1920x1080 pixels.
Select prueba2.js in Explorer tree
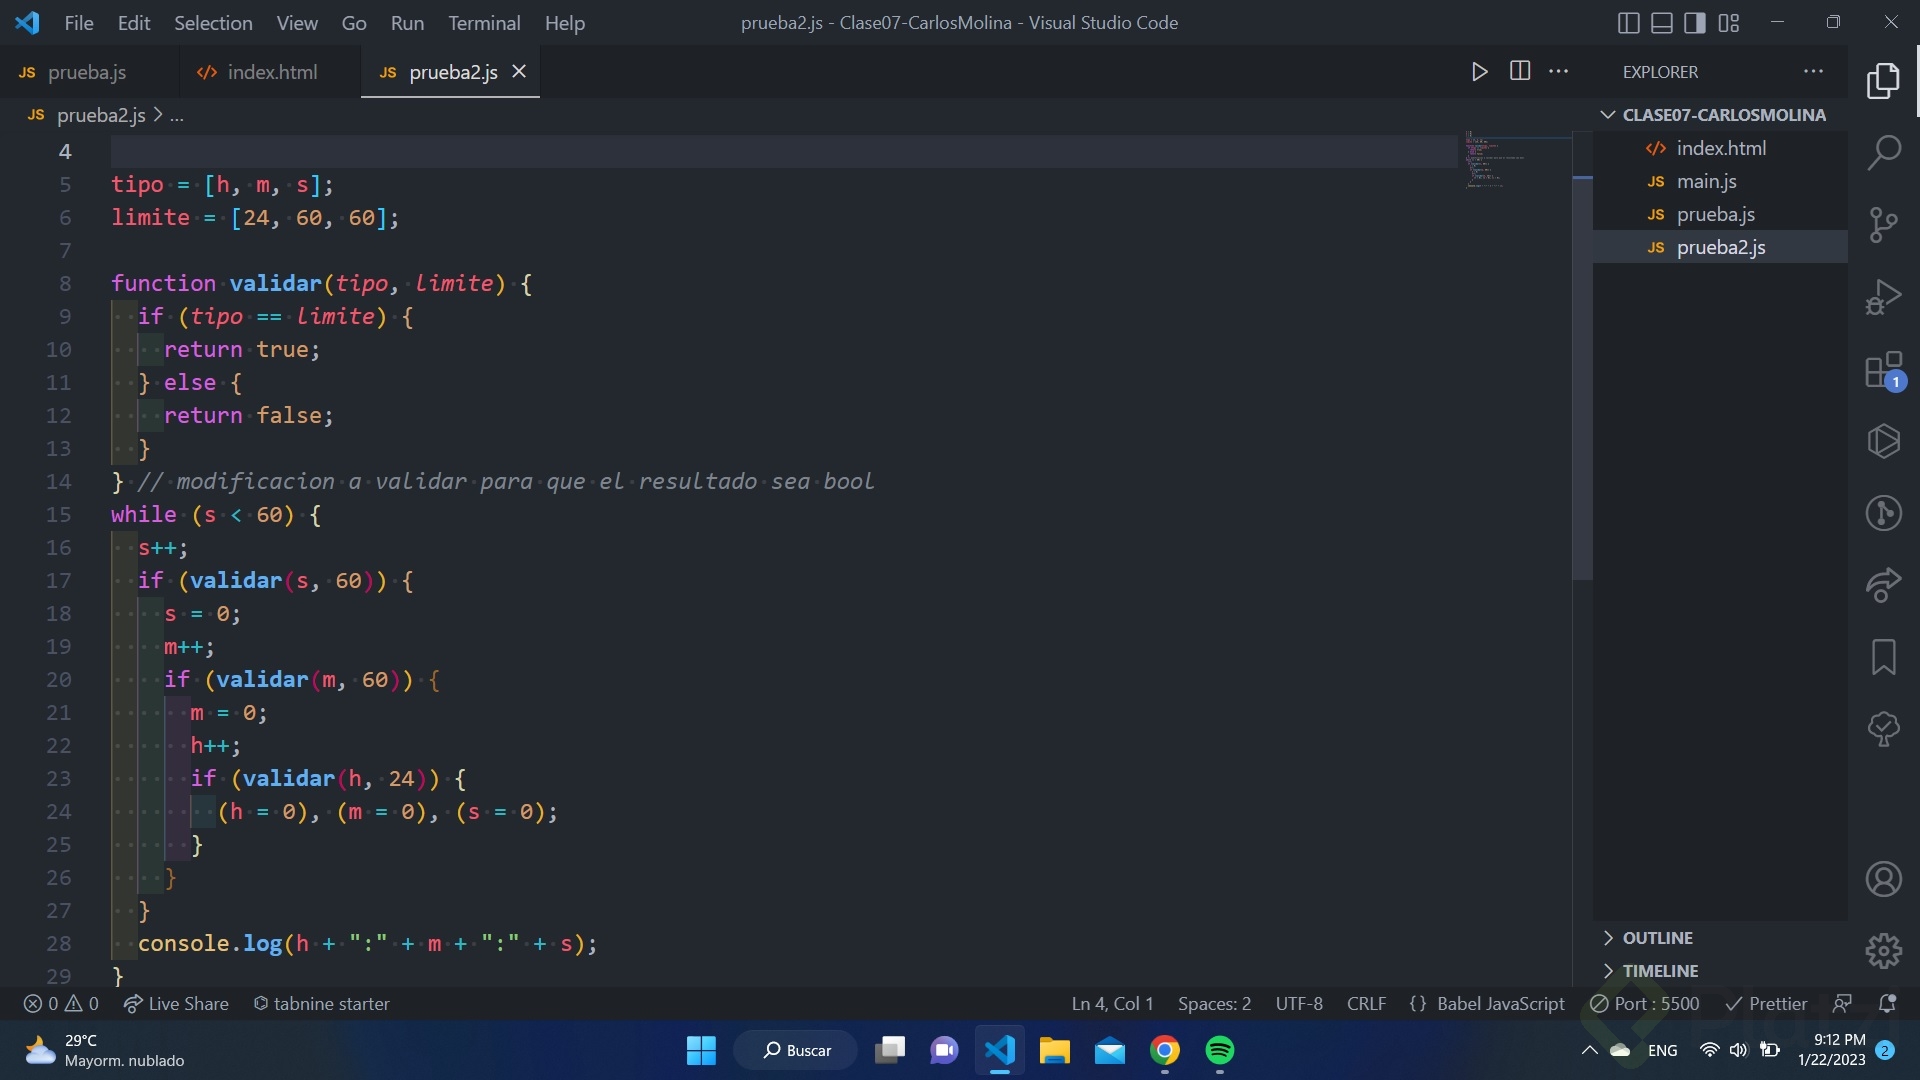tap(1720, 247)
